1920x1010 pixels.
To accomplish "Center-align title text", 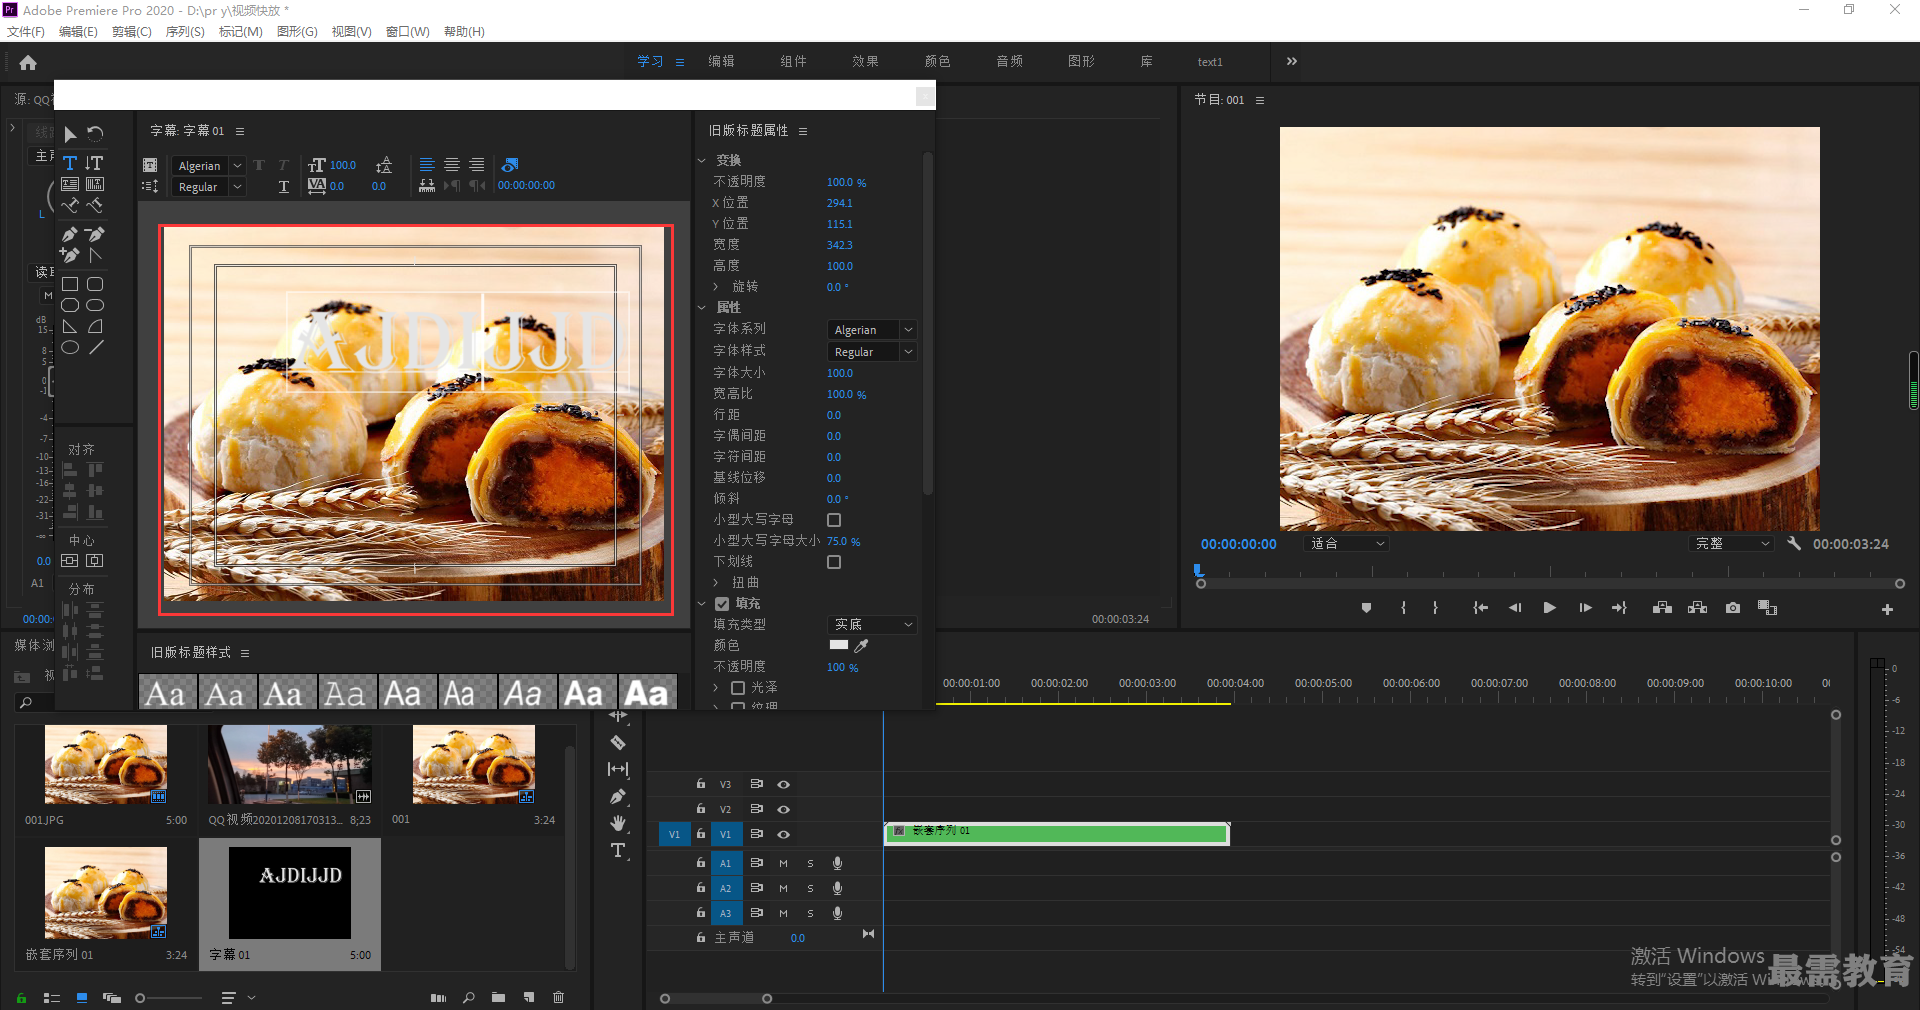I will [x=452, y=165].
